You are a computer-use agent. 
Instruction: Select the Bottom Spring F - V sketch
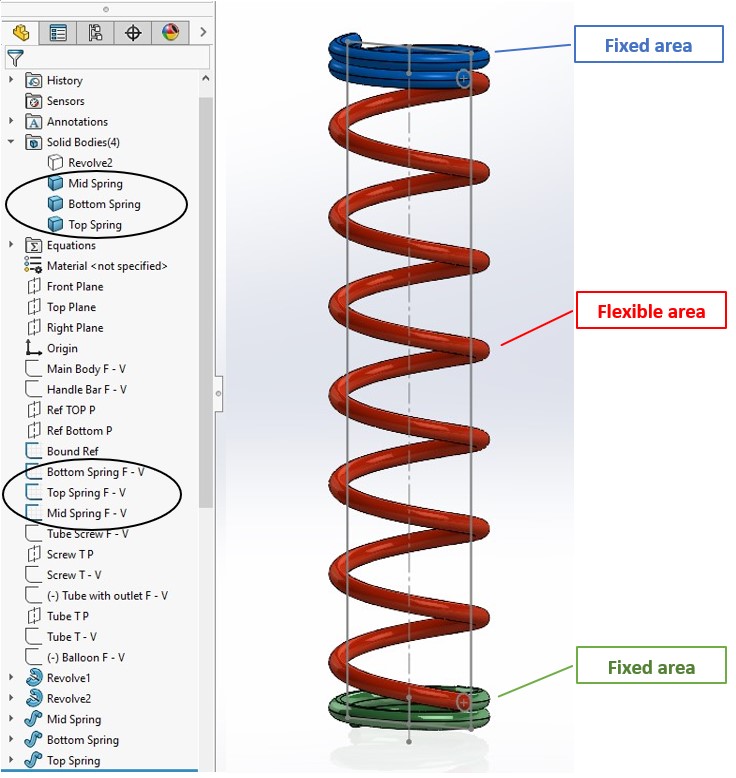point(95,472)
